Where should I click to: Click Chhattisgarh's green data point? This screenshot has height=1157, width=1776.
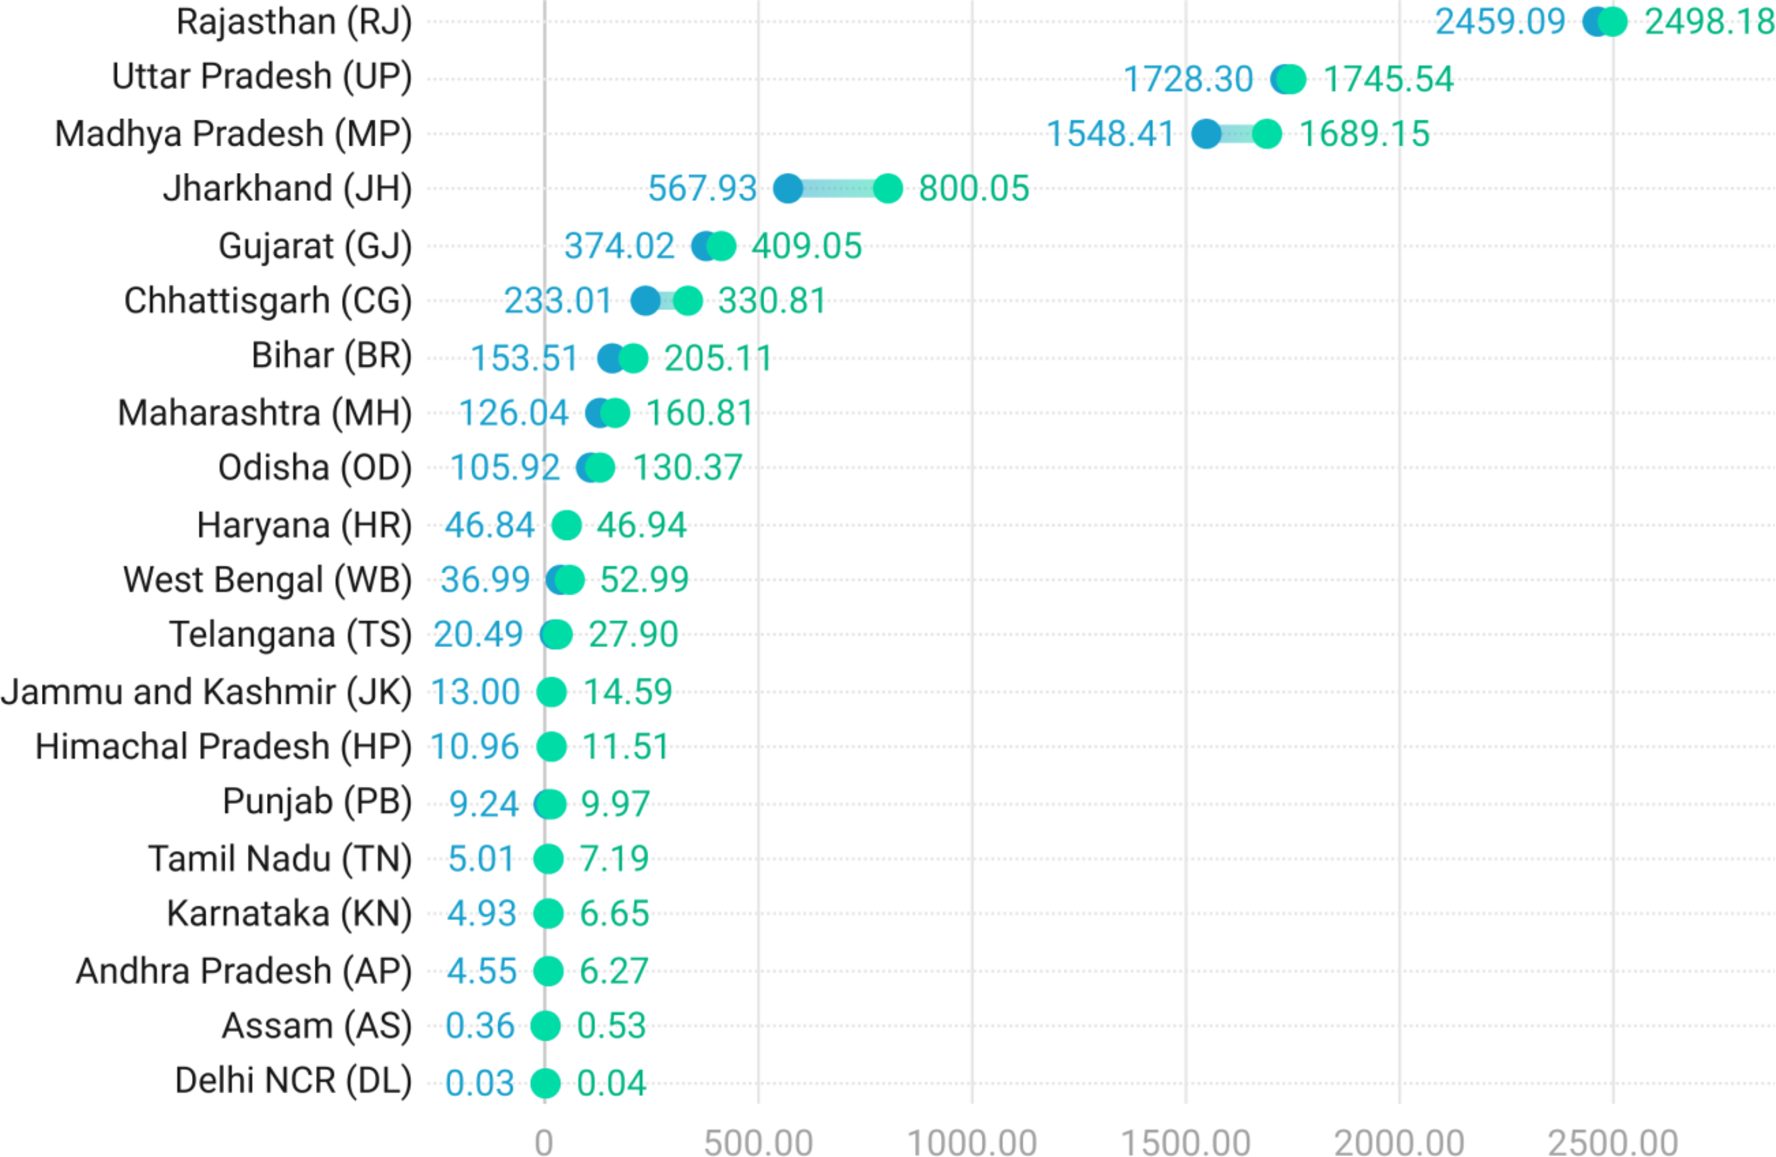coord(688,300)
